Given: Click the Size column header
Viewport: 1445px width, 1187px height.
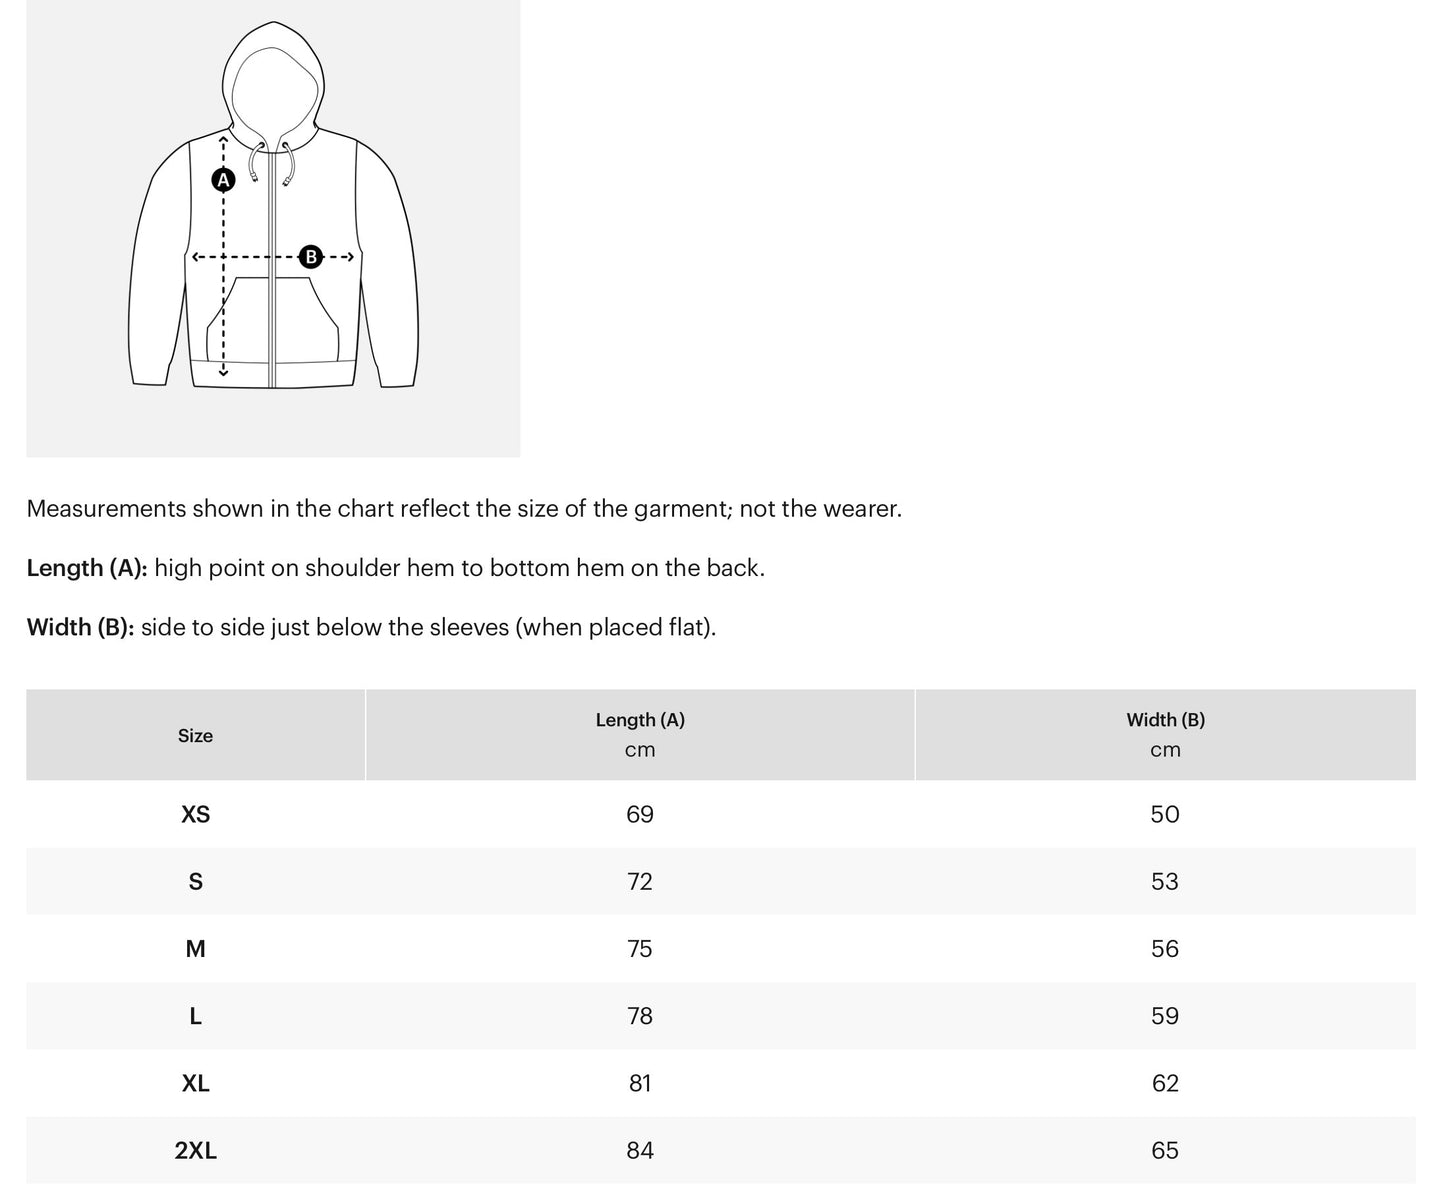Looking at the screenshot, I should tap(195, 736).
